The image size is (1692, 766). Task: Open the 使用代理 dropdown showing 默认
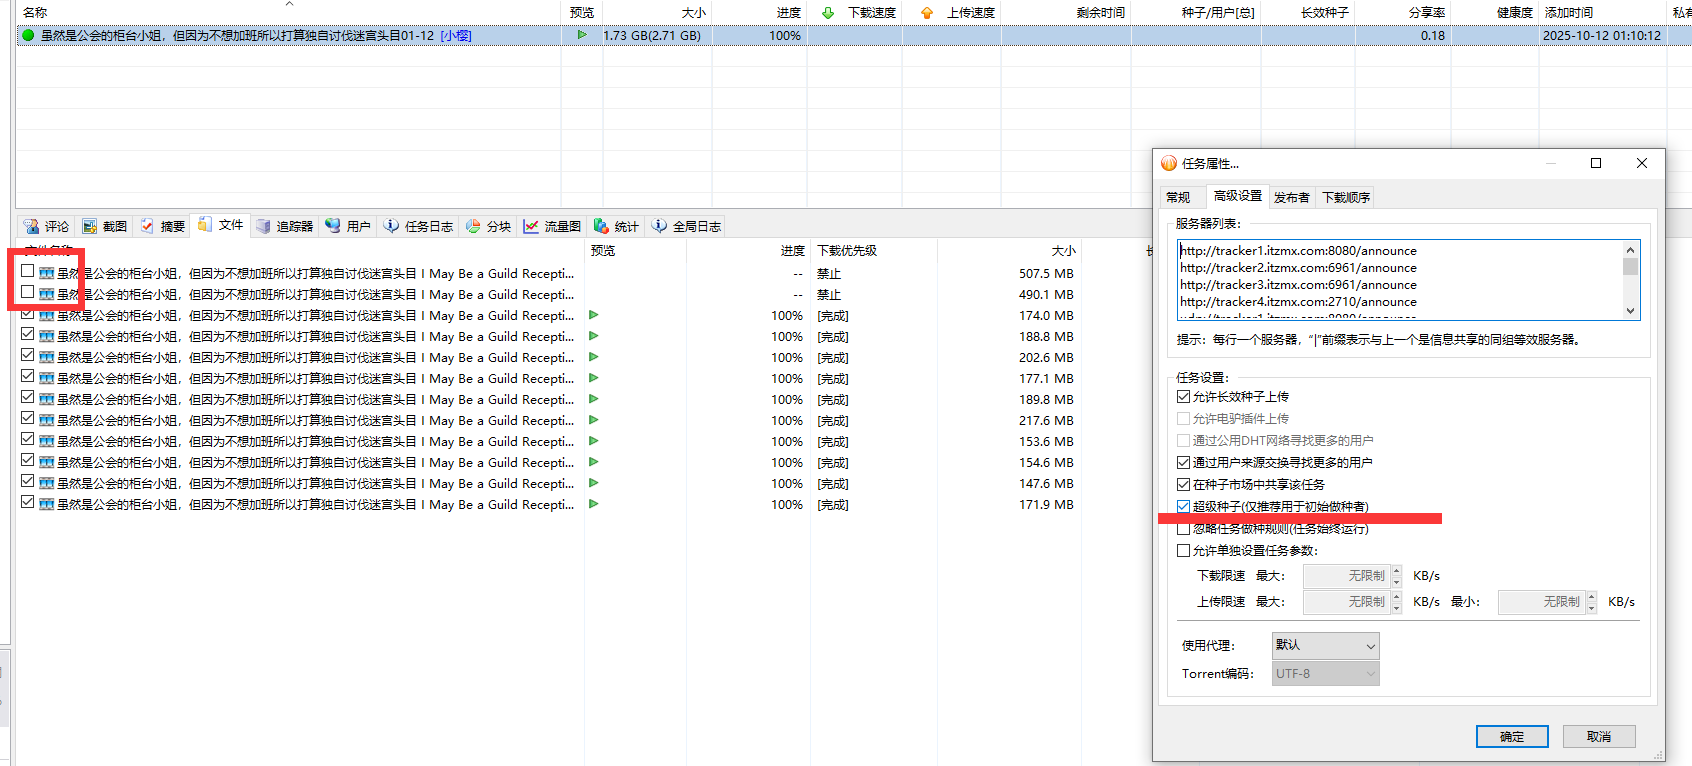1325,646
